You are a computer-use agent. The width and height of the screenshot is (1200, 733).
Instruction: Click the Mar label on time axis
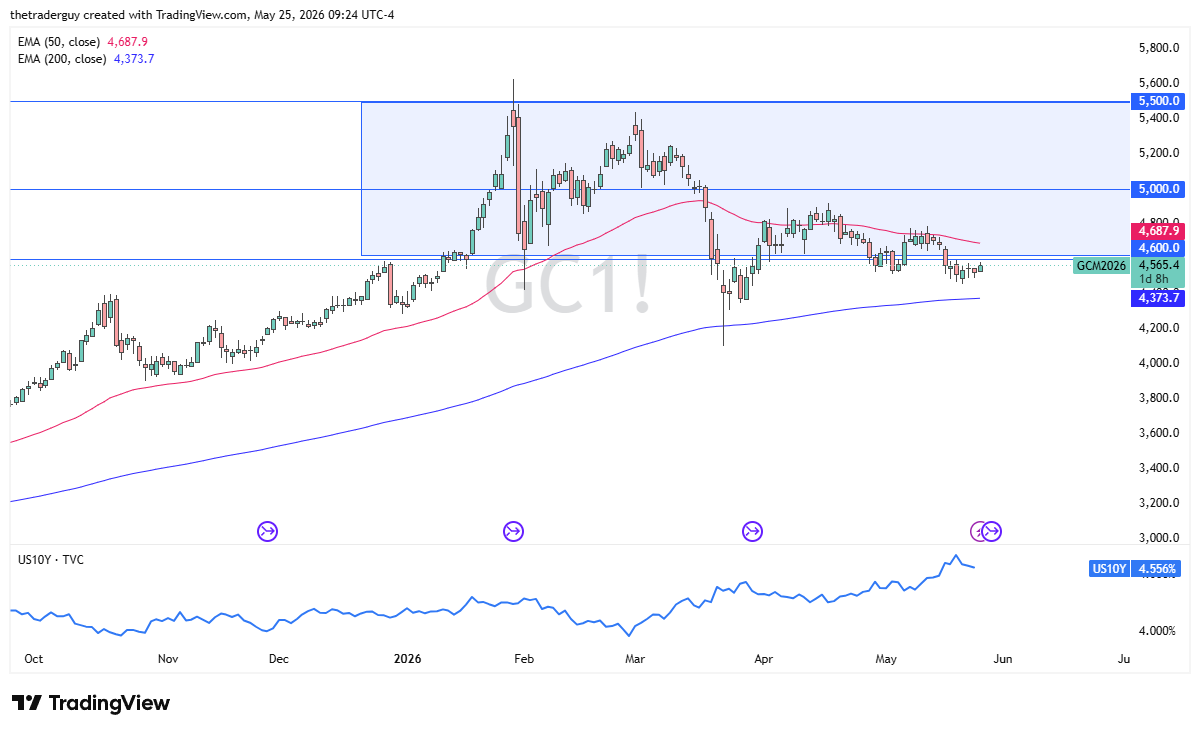point(634,659)
